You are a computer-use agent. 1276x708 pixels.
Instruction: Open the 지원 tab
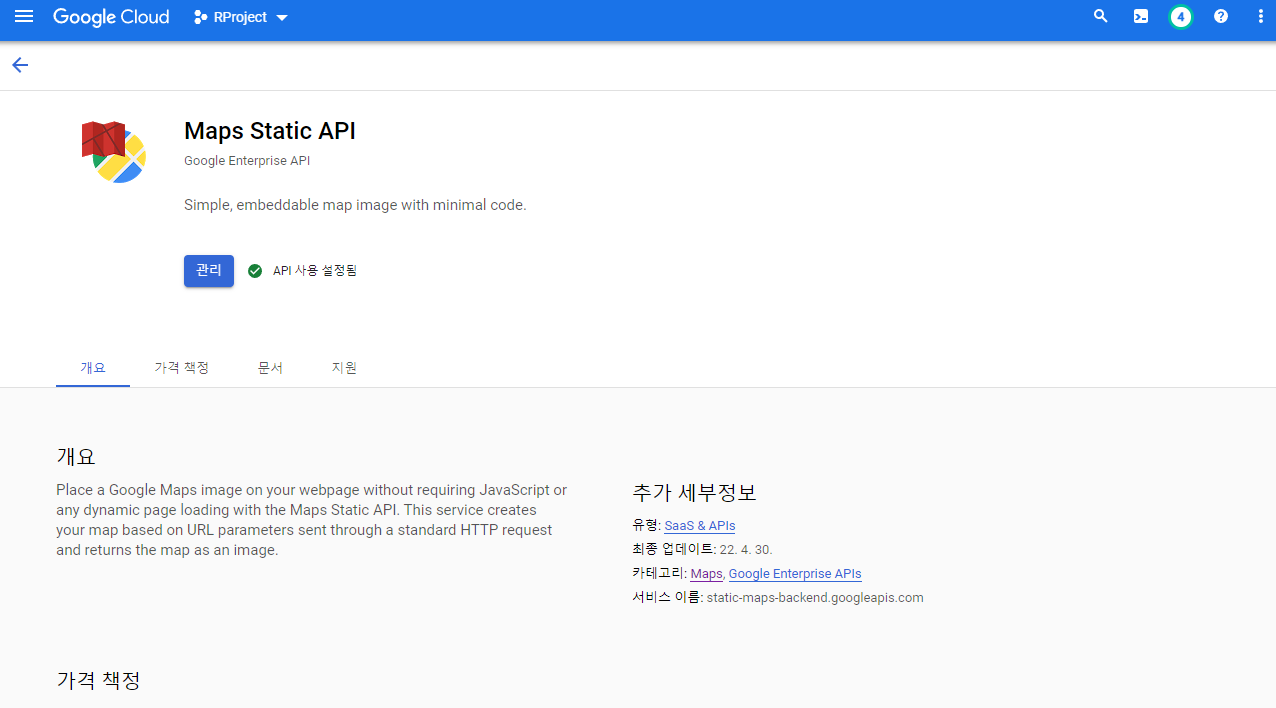point(344,368)
